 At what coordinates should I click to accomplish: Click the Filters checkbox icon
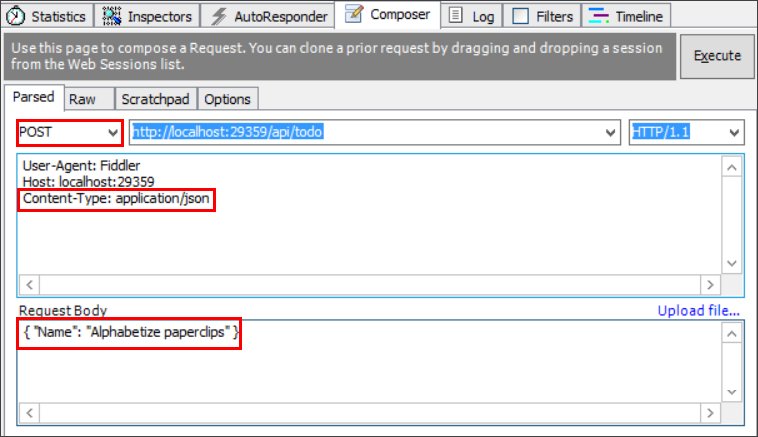(521, 16)
